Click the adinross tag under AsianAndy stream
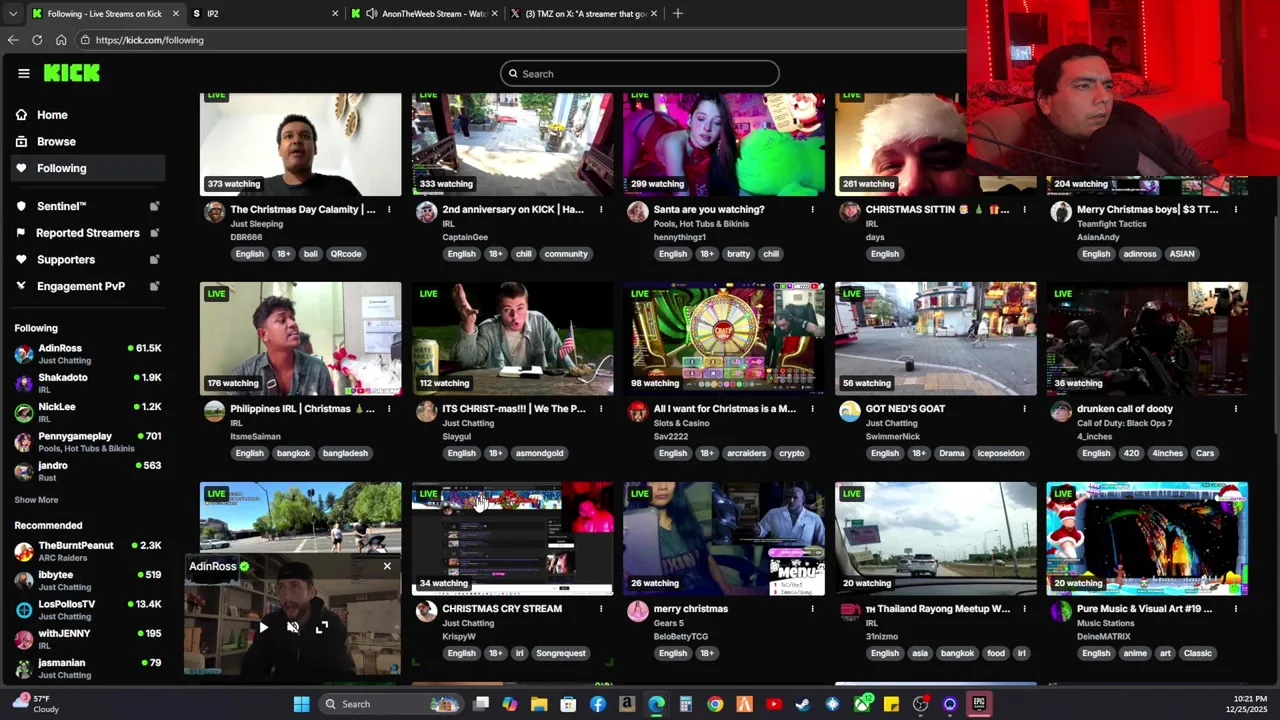 [x=1139, y=254]
